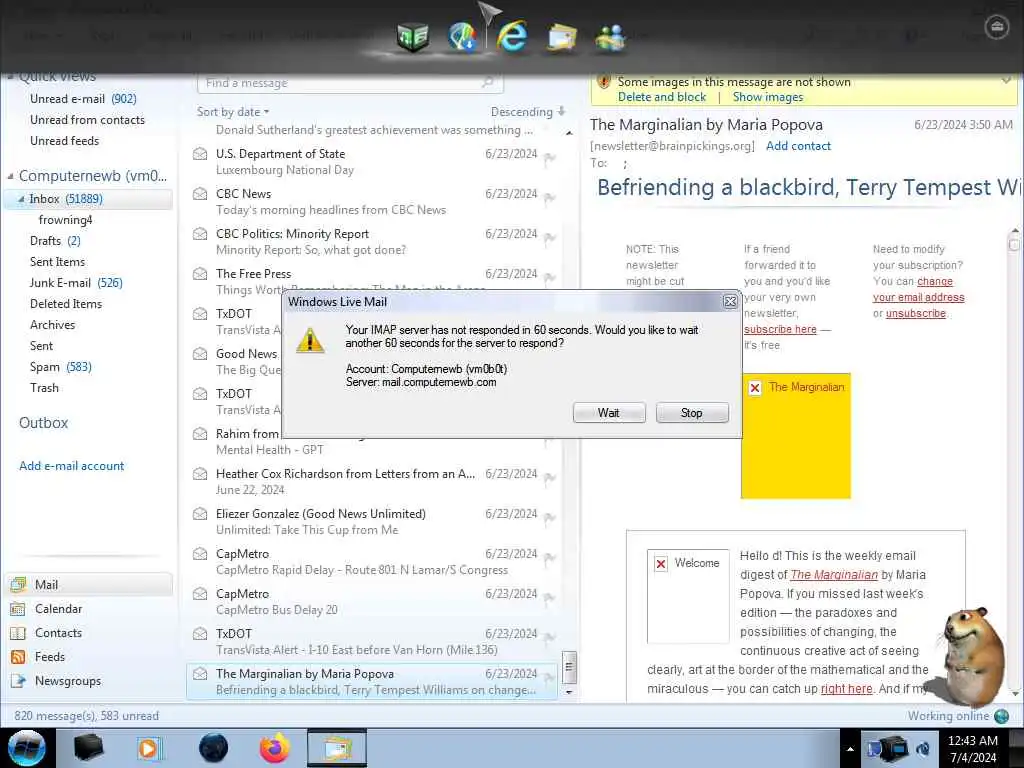The width and height of the screenshot is (1024, 768).
Task: Collapse the Inbox folder triangle
Action: [21, 199]
